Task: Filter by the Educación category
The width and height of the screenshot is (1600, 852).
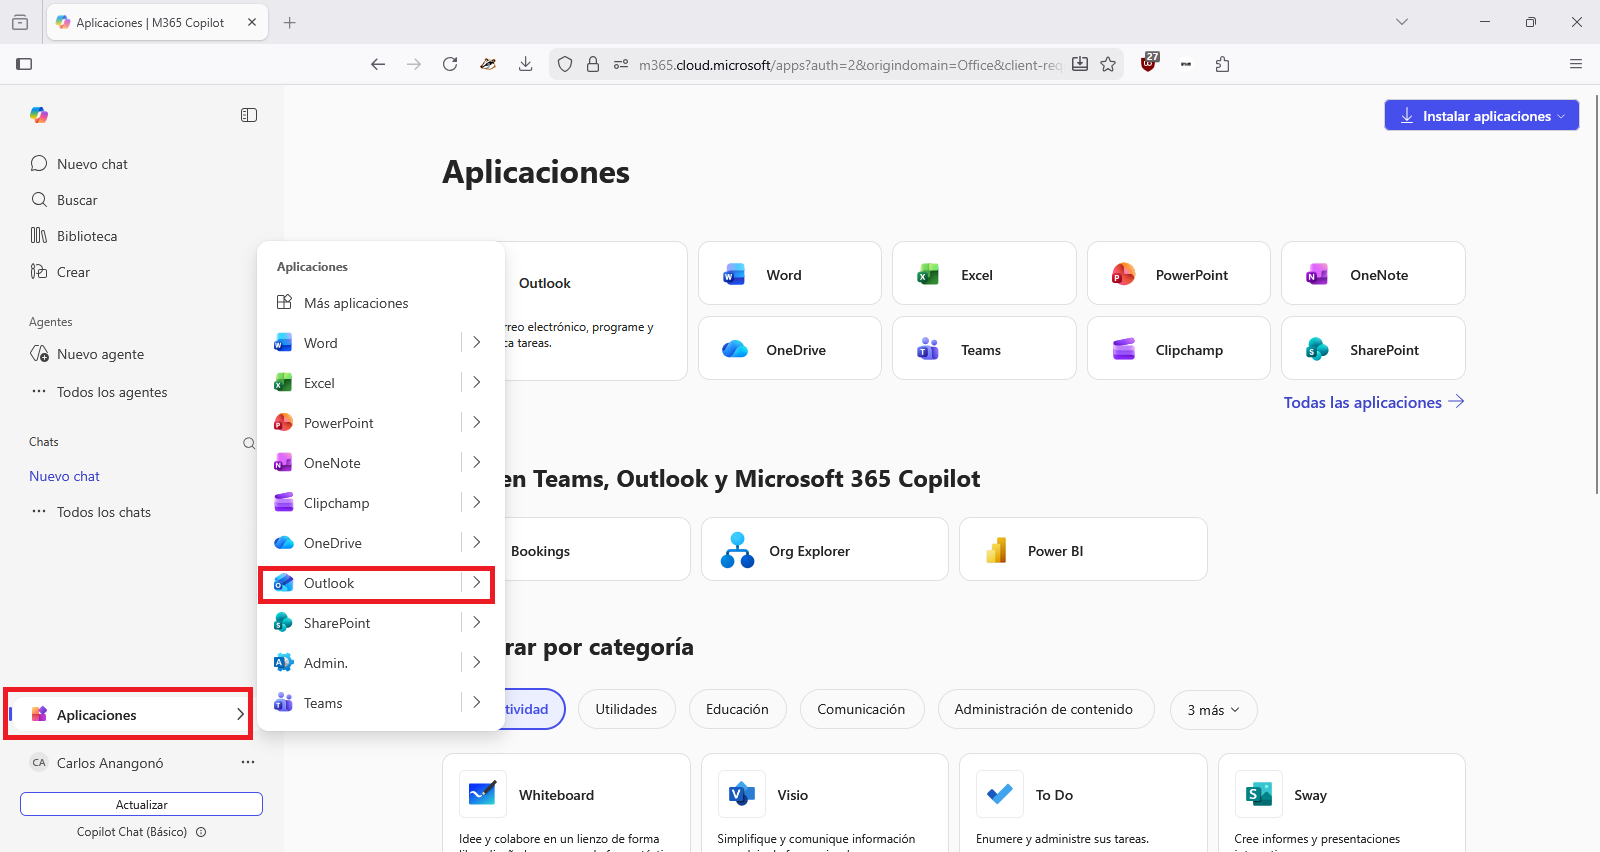Action: click(738, 709)
